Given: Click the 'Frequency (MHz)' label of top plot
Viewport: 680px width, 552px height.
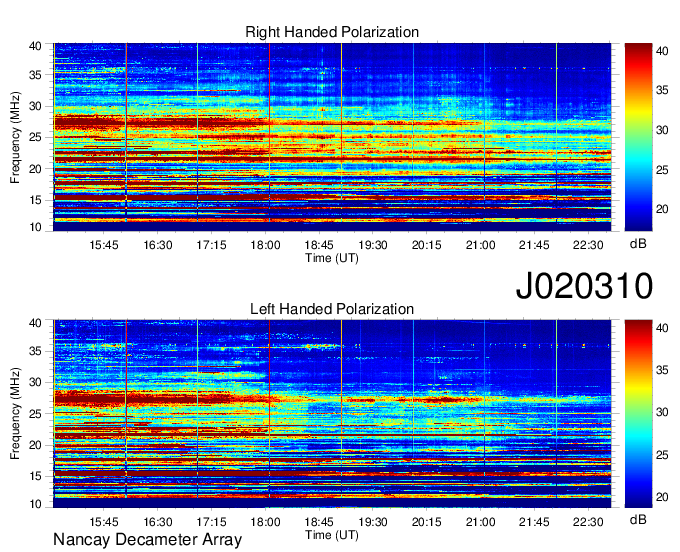Looking at the screenshot, I should 15,137.
